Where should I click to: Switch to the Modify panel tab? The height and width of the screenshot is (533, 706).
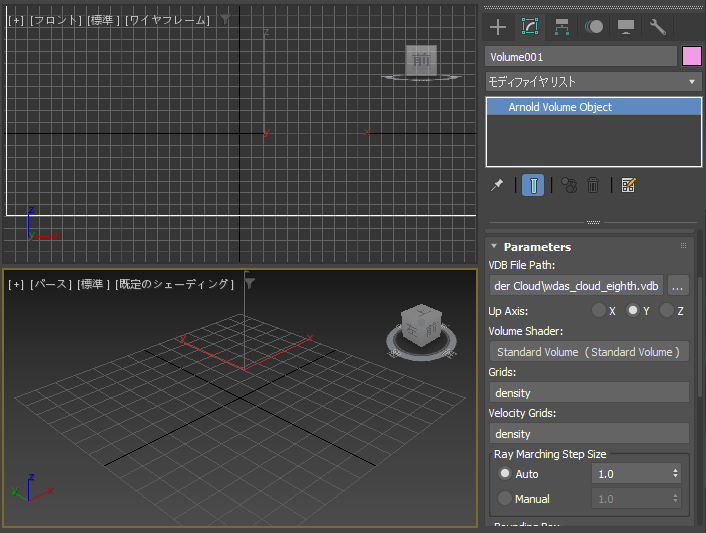pyautogui.click(x=530, y=27)
